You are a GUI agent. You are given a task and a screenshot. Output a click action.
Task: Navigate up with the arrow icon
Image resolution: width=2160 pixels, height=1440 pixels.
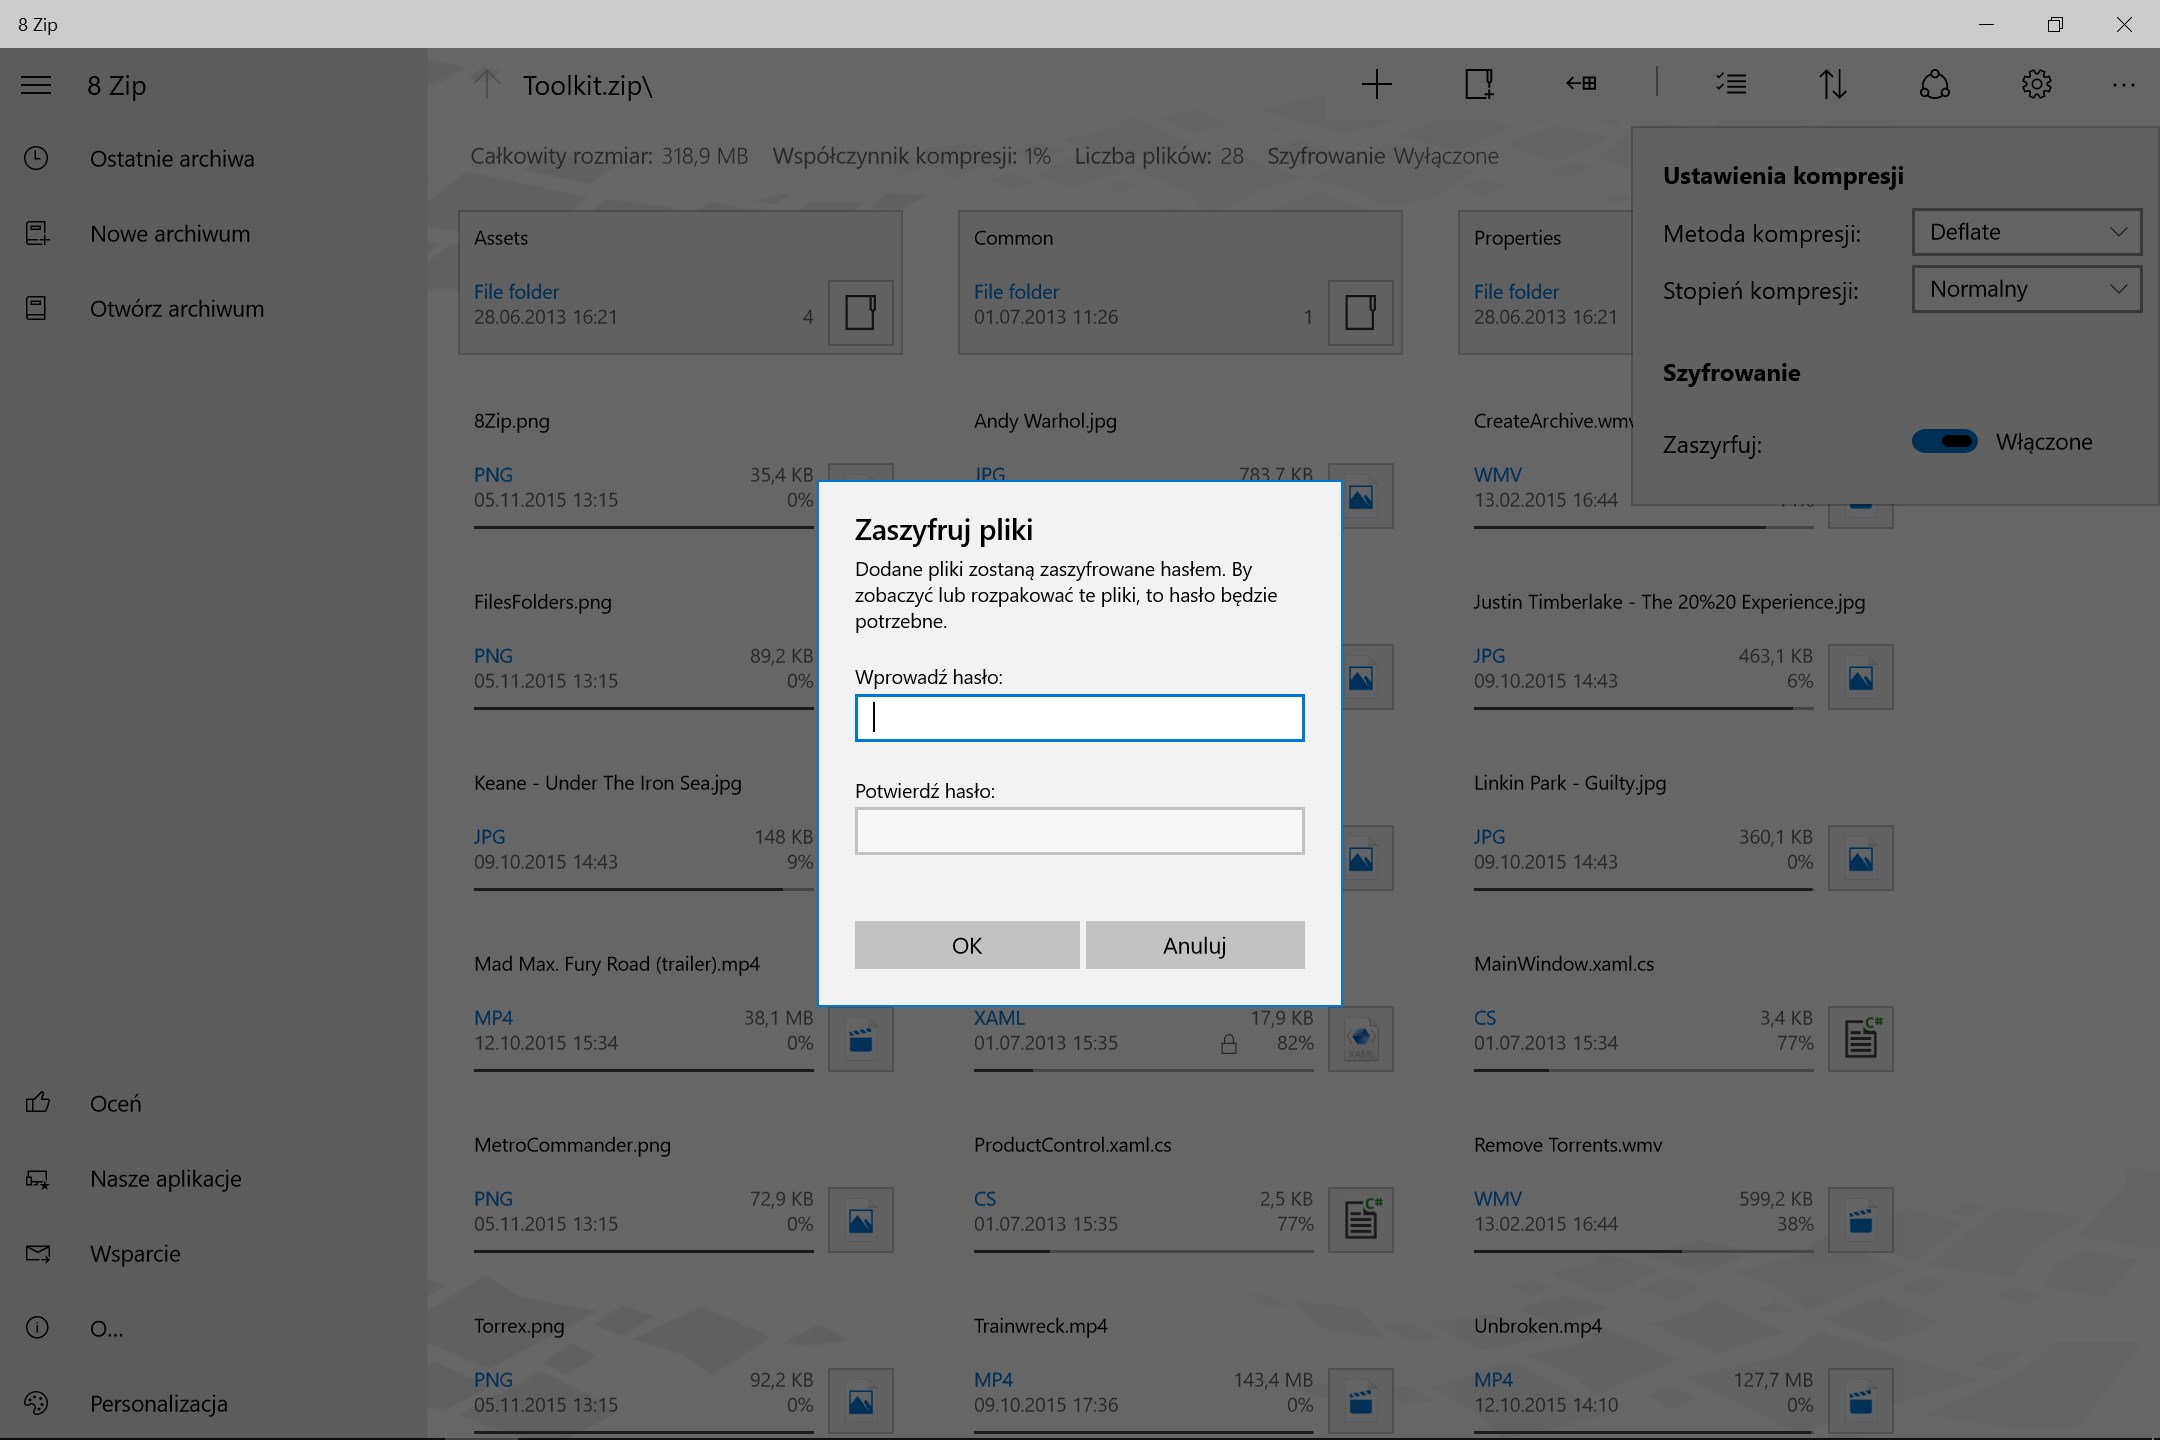487,85
